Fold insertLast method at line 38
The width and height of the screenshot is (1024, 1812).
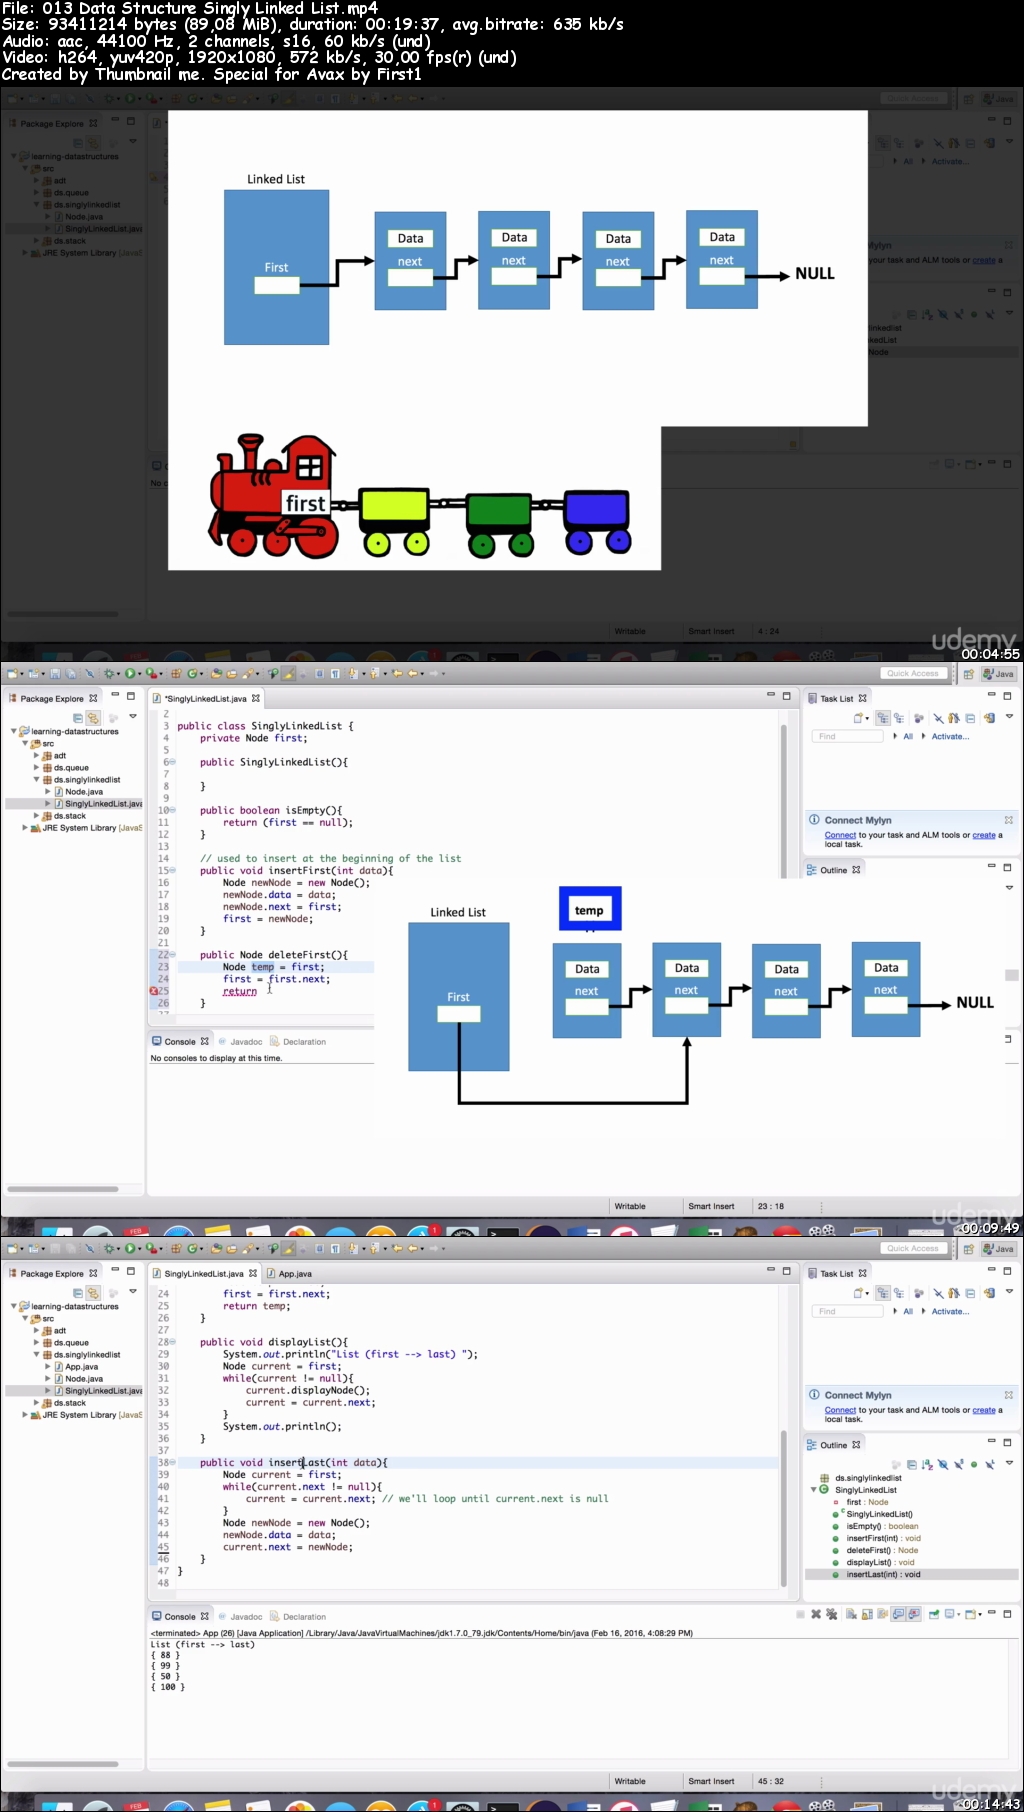pos(172,1462)
